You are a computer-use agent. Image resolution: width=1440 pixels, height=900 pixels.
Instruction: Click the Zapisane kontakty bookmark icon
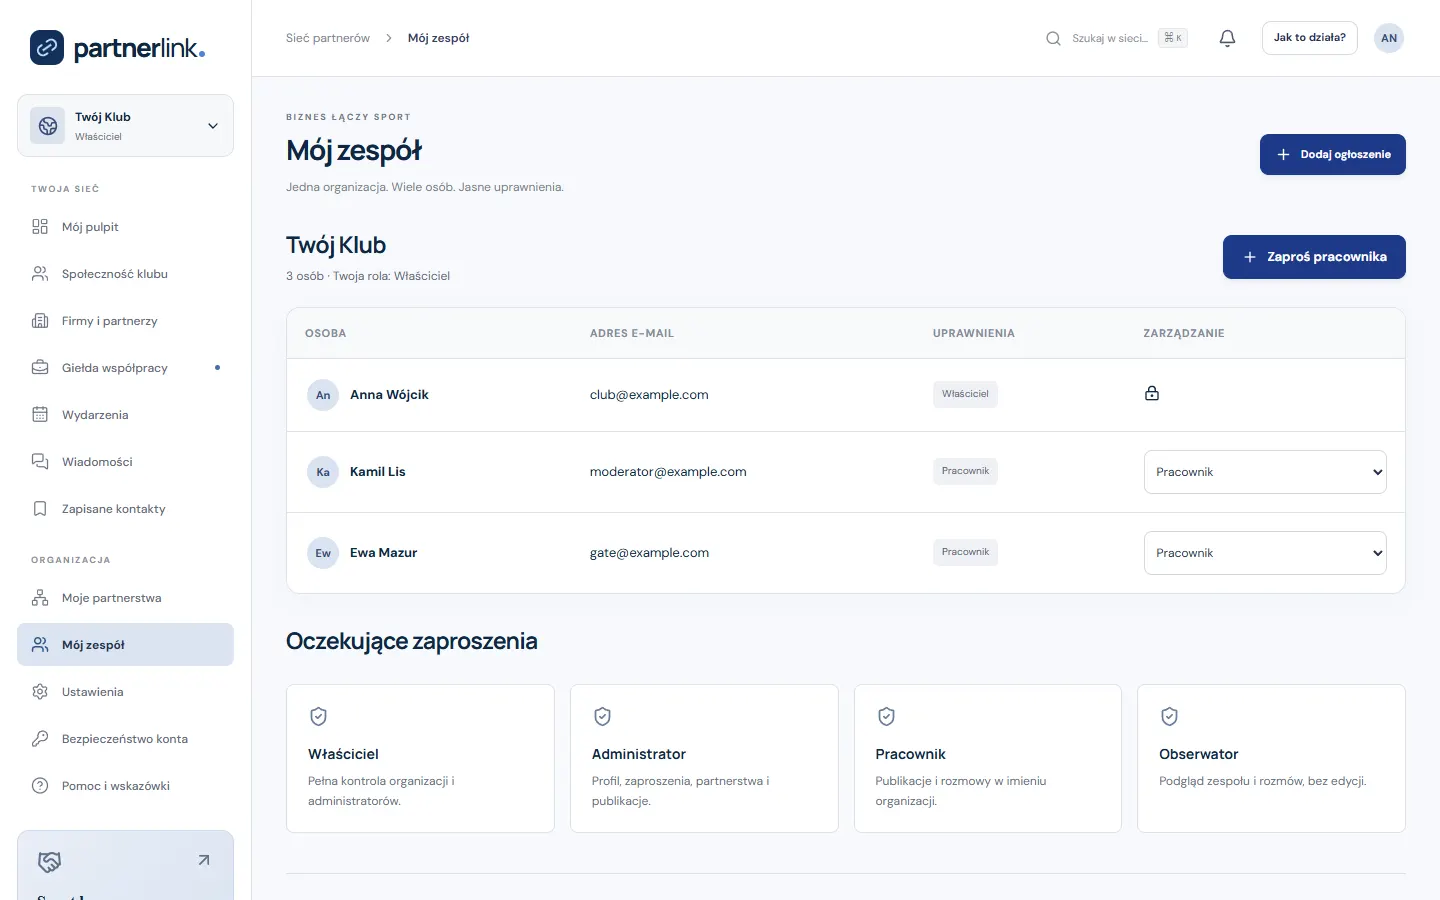point(40,509)
